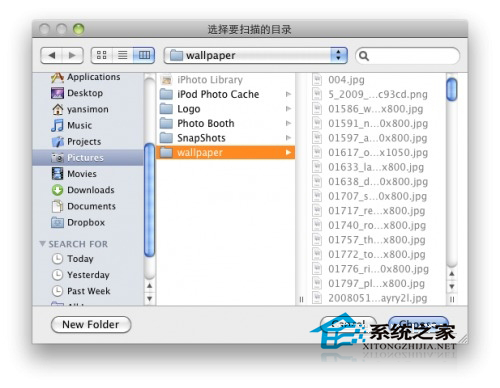Switch to column view
Screen dimensions: 500x388
click(144, 55)
